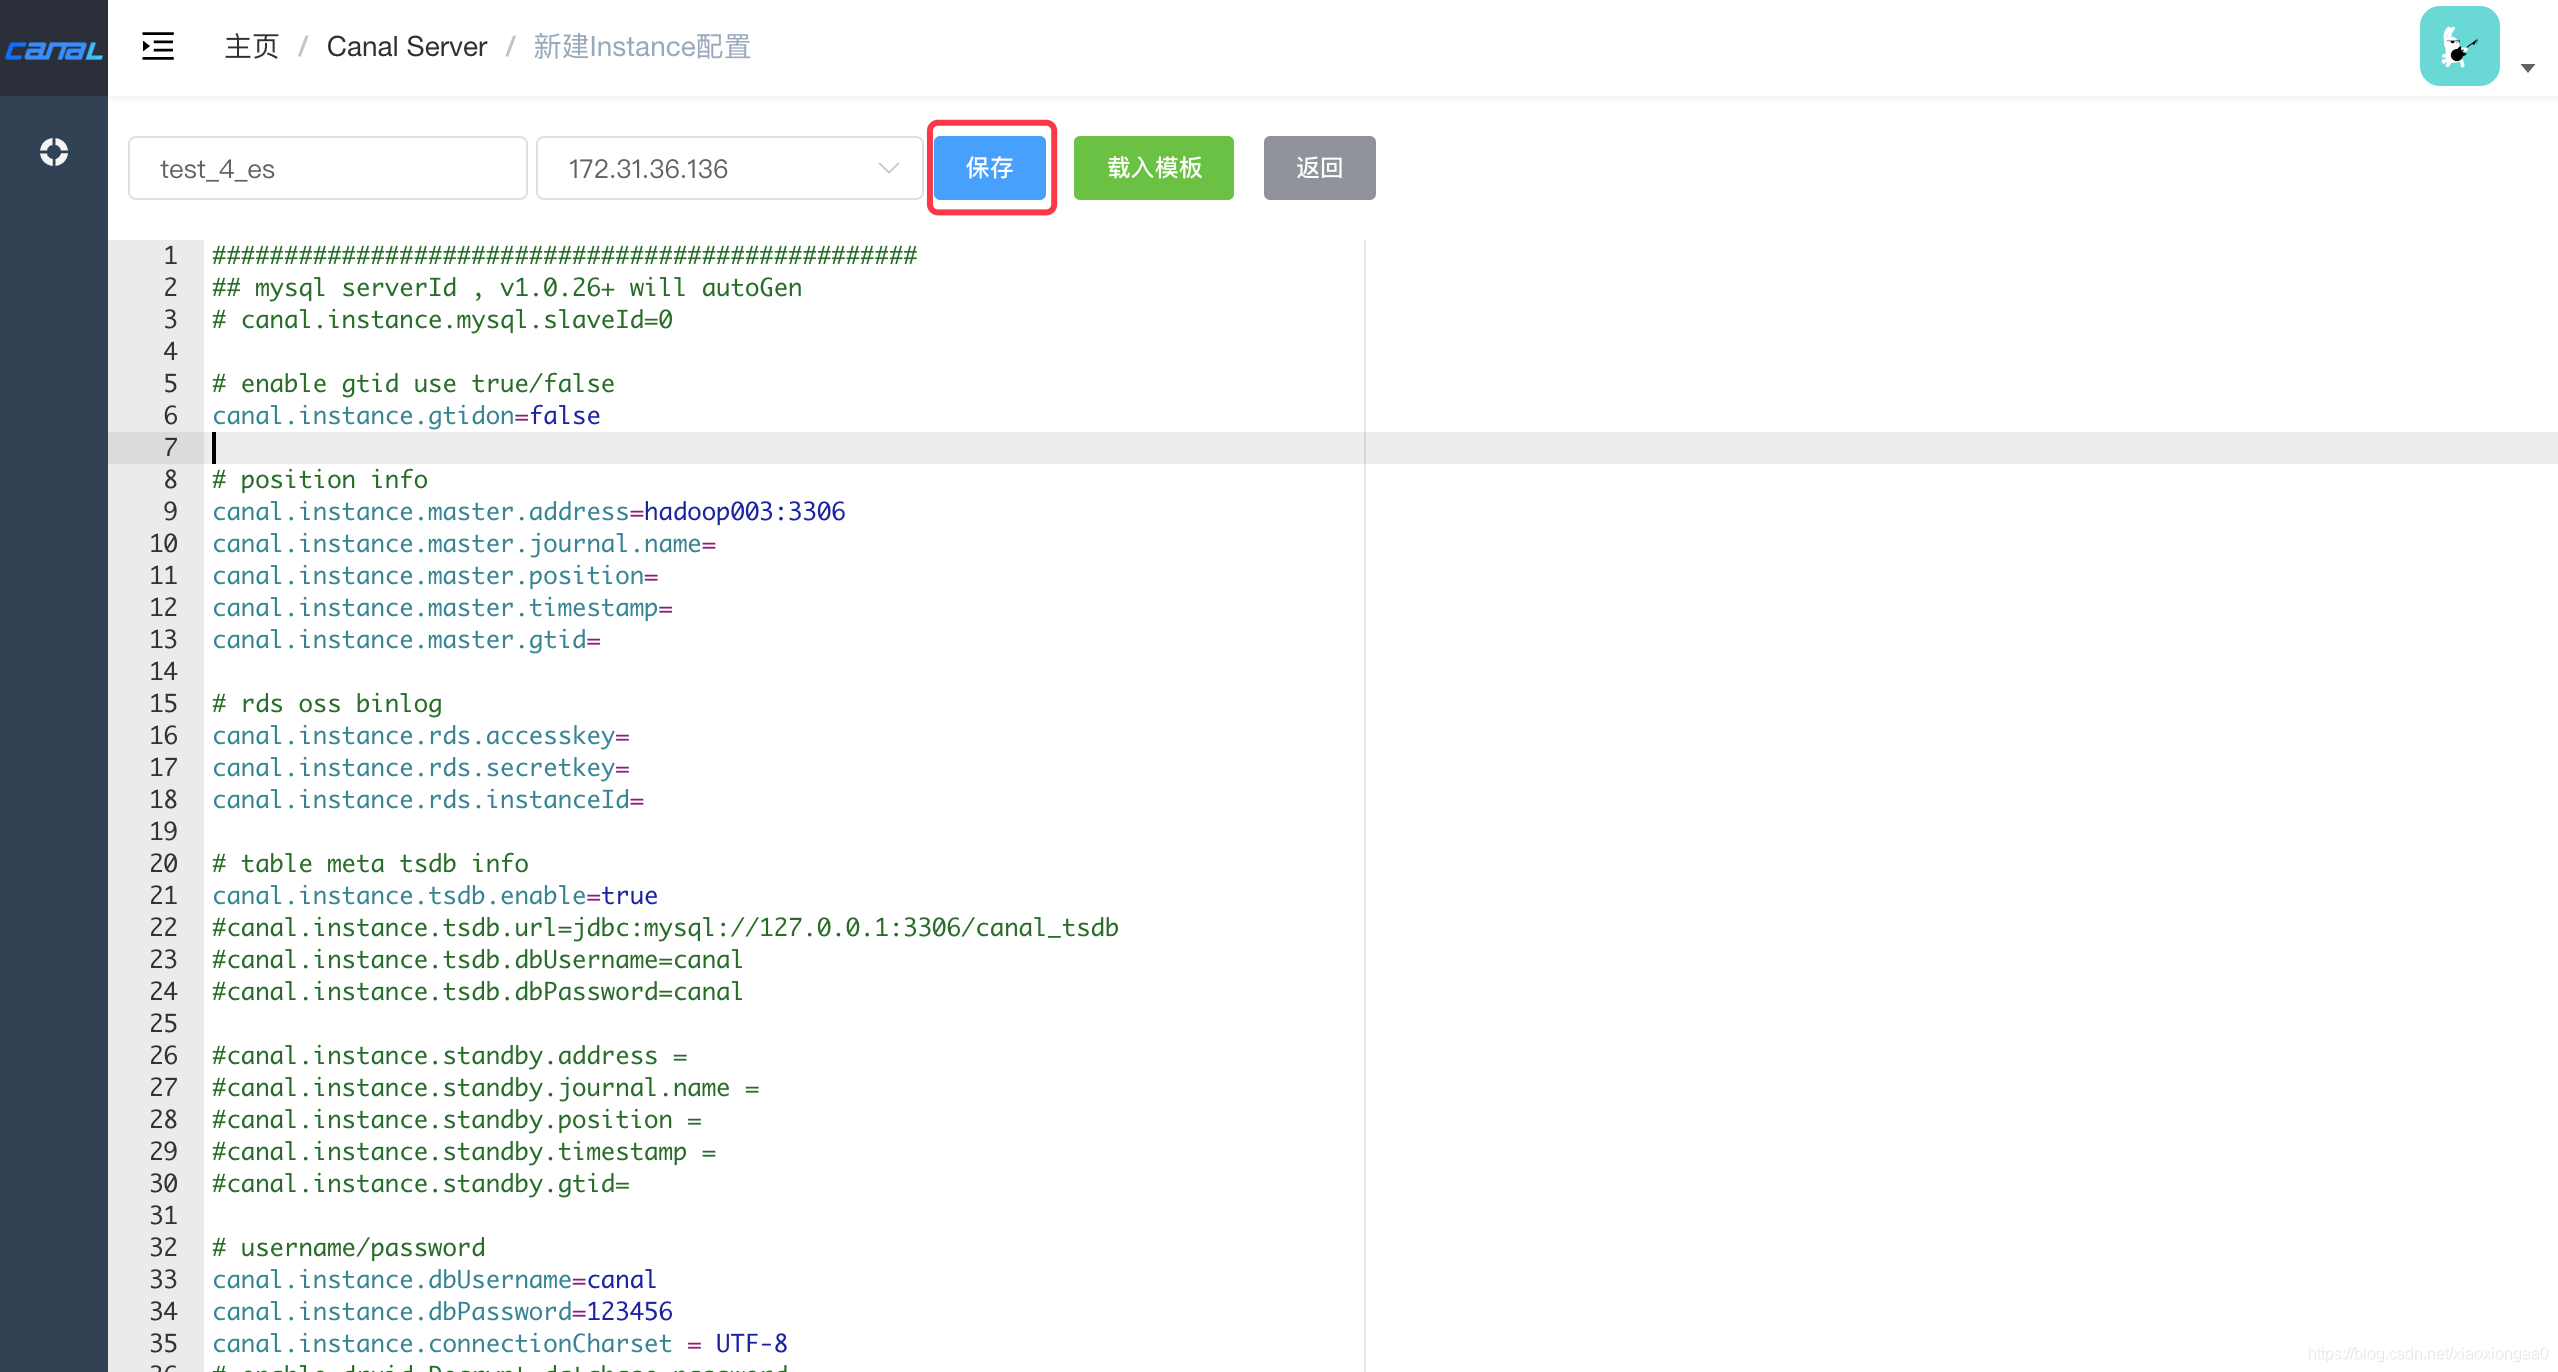Click the line number 21 in the gutter
Viewport: 2558px width, 1372px height.
[164, 896]
